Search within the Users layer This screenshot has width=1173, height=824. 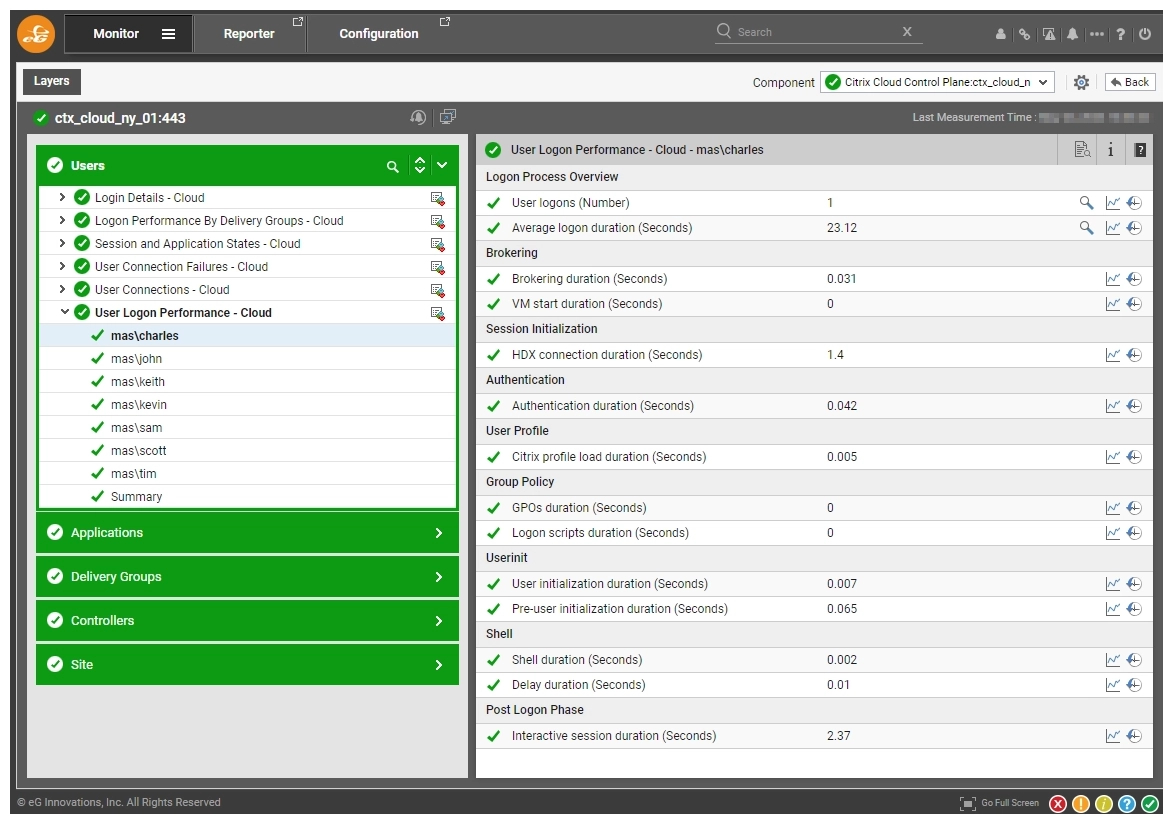click(392, 166)
